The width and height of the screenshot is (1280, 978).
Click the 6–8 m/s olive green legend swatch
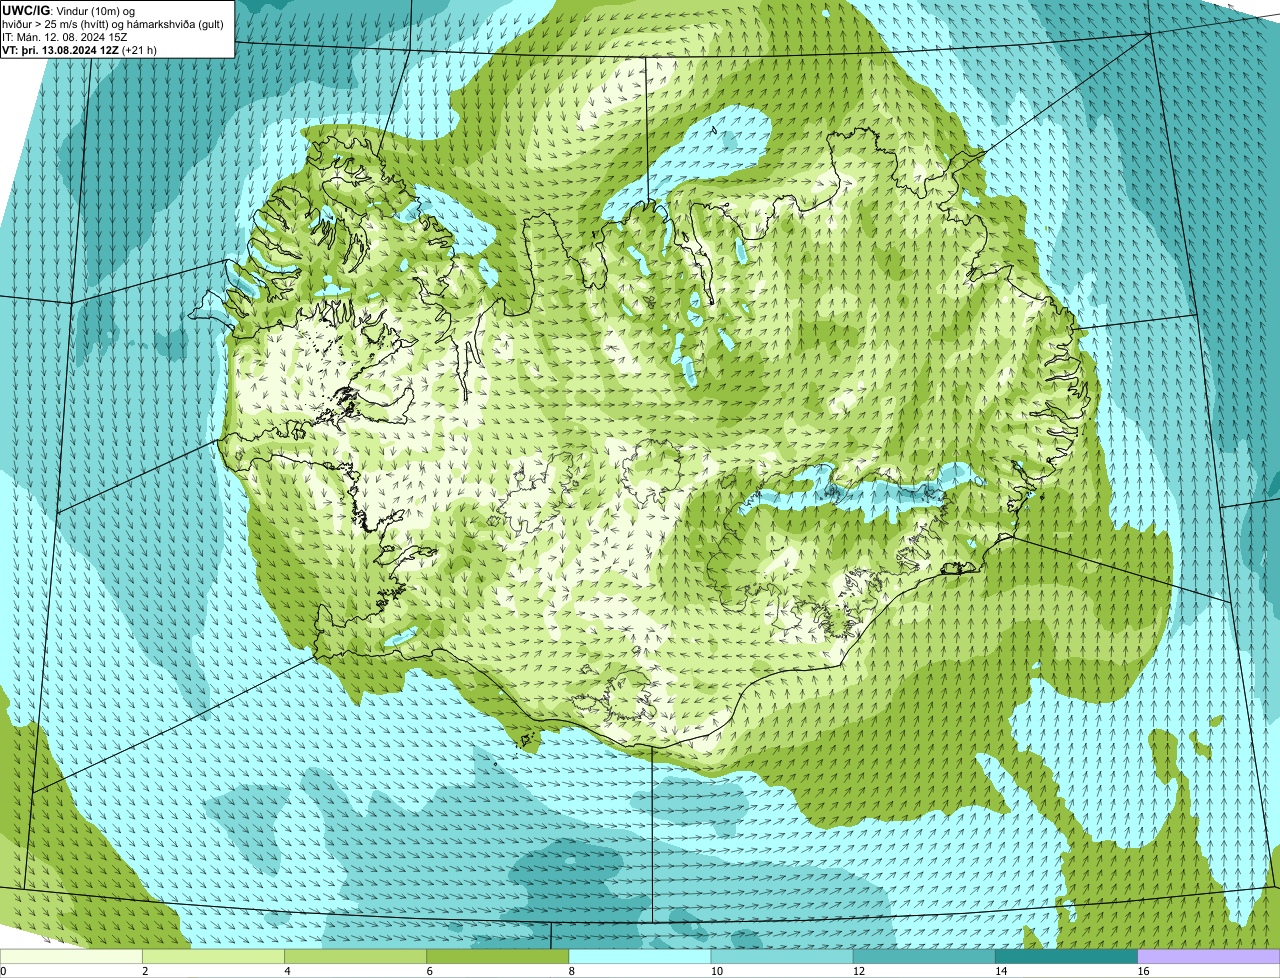coord(498,957)
